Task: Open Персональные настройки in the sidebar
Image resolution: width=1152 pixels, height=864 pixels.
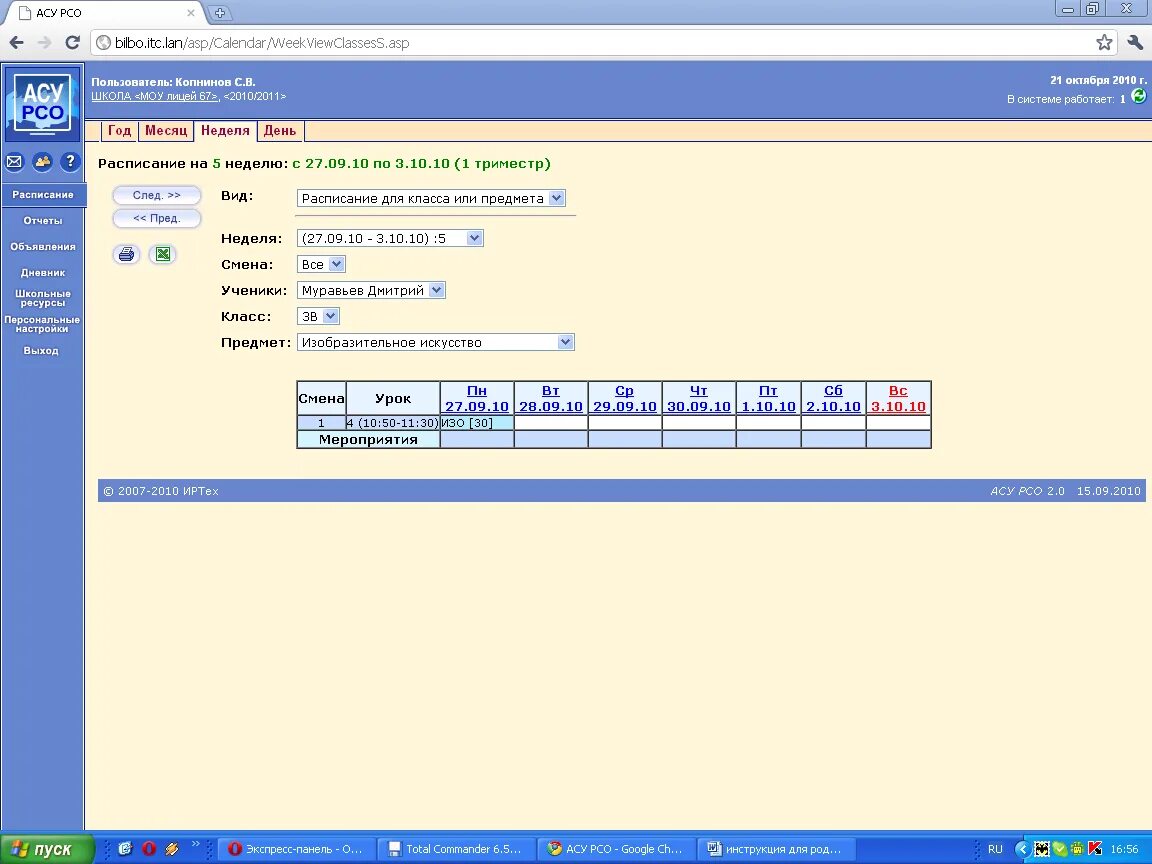Action: pos(43,324)
